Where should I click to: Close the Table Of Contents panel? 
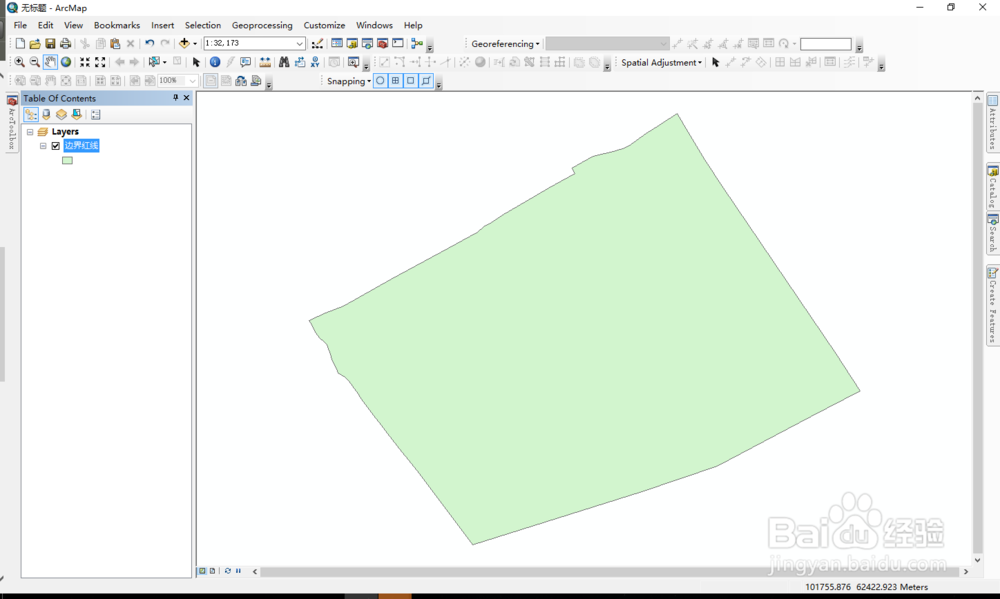[186, 98]
